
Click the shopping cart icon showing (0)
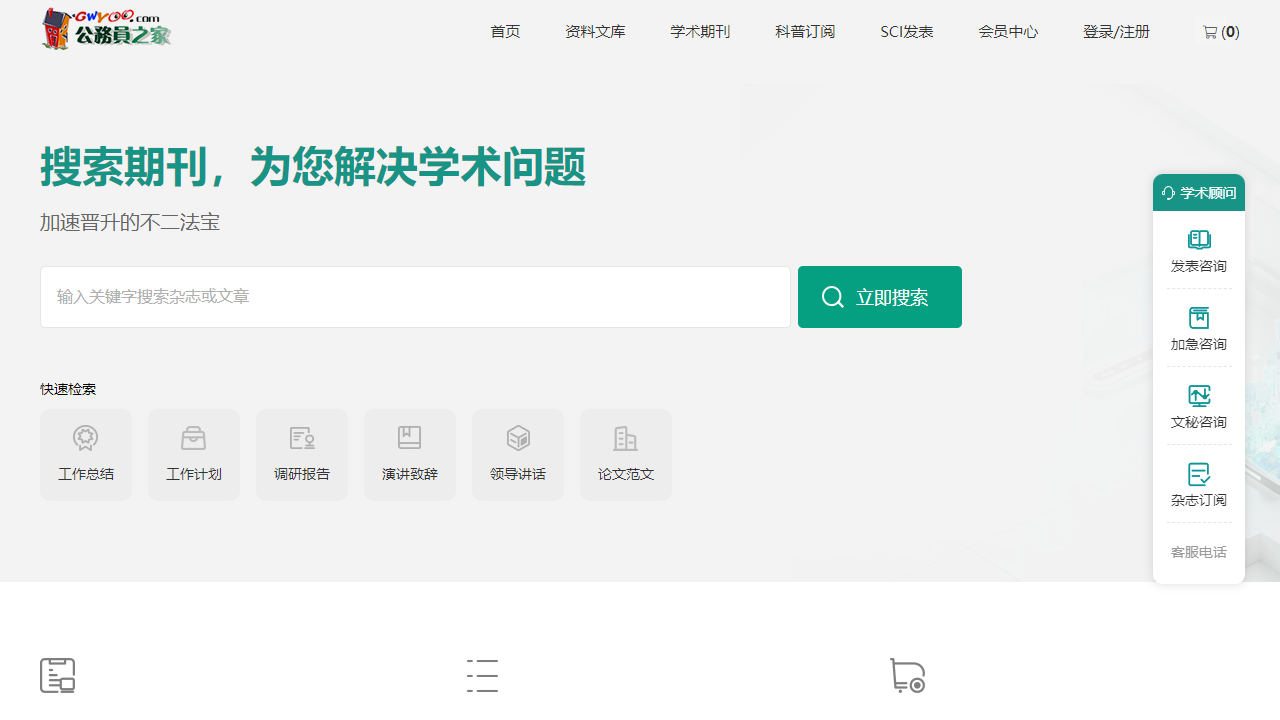tap(1220, 31)
